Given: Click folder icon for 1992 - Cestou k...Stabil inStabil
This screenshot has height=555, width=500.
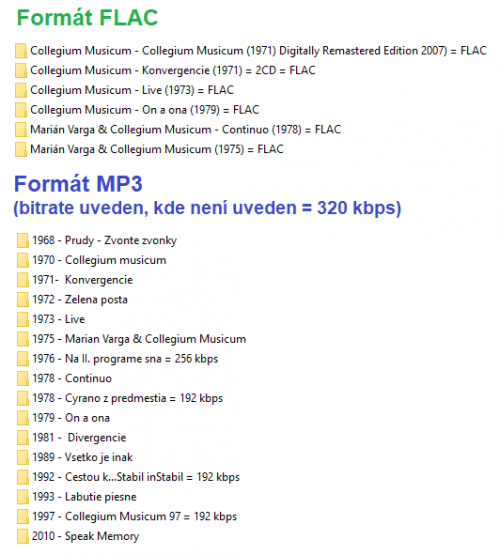Looking at the screenshot, I should click(x=23, y=477).
